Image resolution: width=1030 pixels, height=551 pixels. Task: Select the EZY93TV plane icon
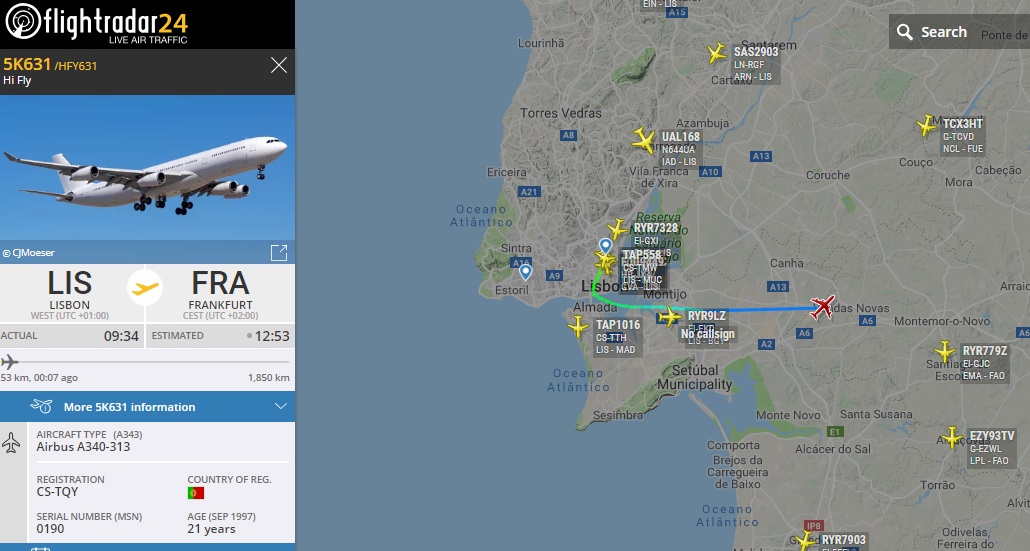[952, 437]
